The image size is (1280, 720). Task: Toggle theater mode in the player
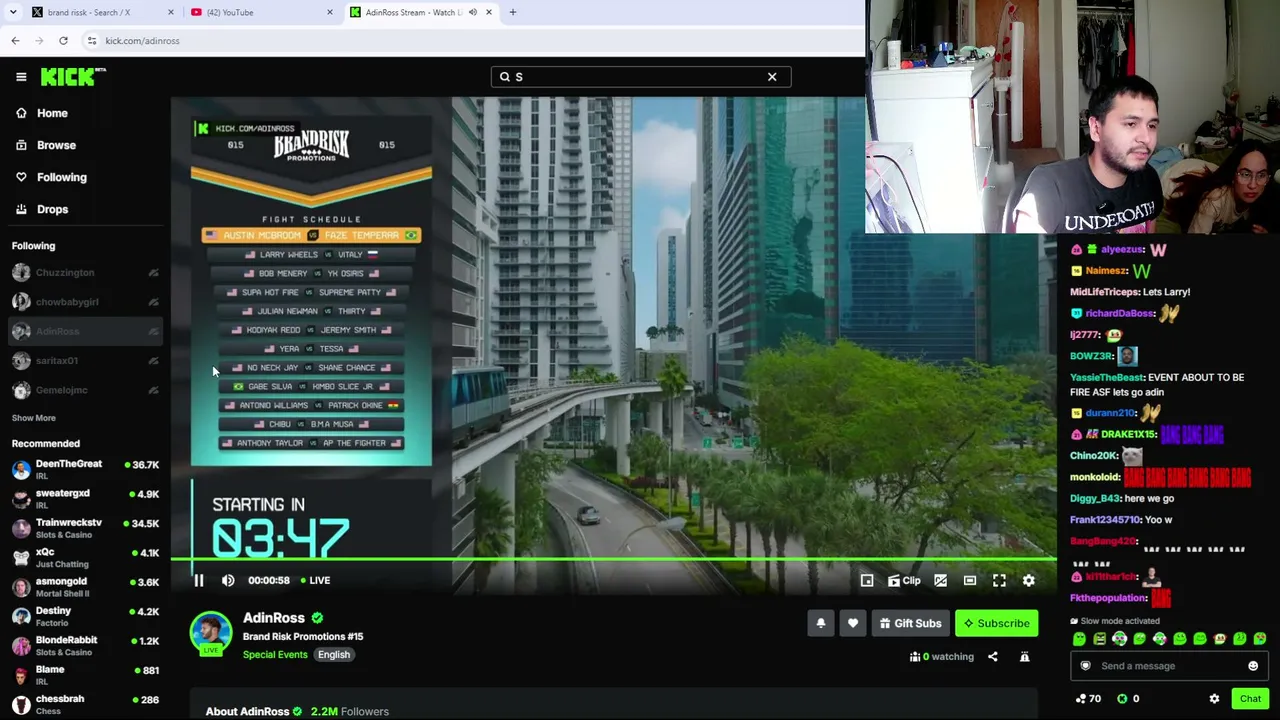tap(969, 580)
